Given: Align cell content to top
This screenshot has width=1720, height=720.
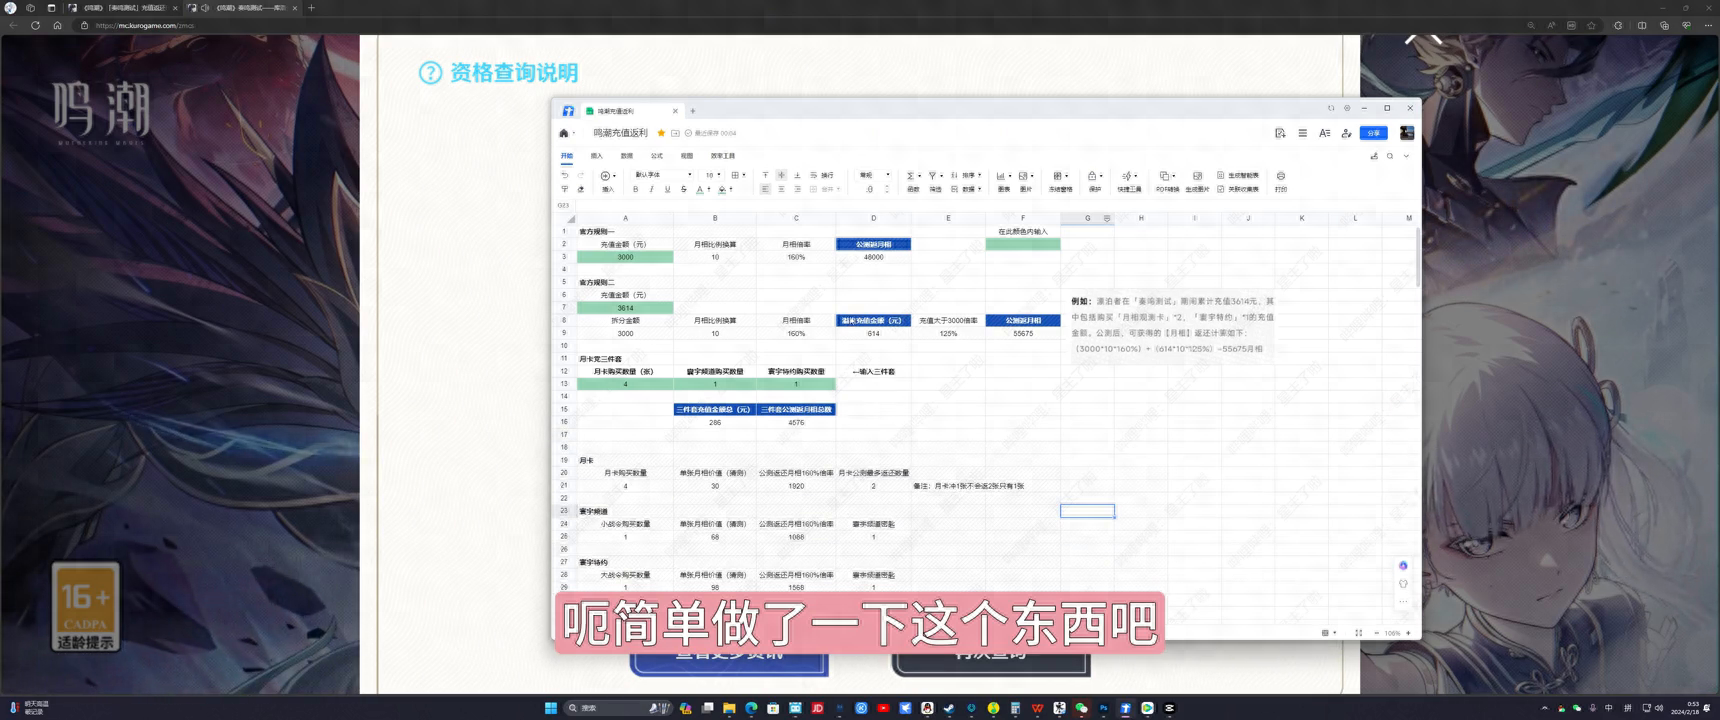Looking at the screenshot, I should pyautogui.click(x=765, y=175).
